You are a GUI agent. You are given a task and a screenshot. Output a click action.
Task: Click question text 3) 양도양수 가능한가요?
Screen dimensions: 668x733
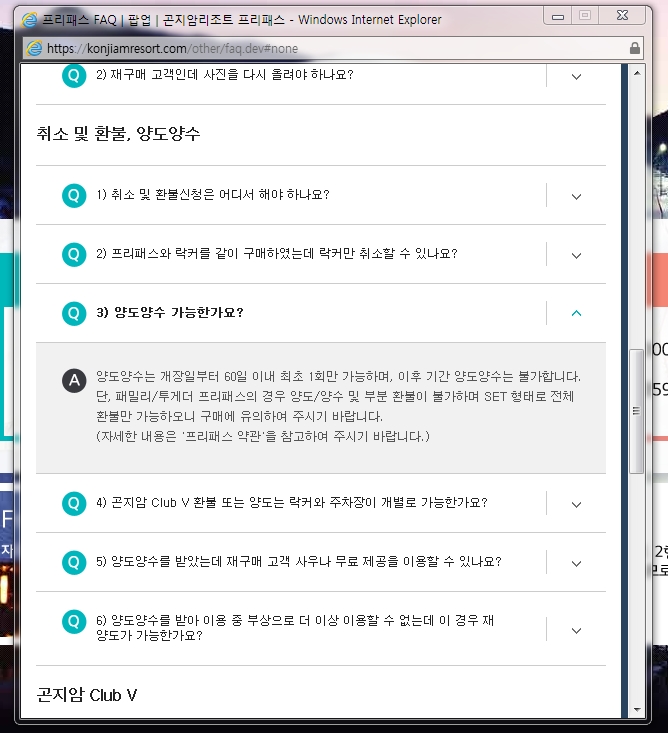pyautogui.click(x=170, y=312)
